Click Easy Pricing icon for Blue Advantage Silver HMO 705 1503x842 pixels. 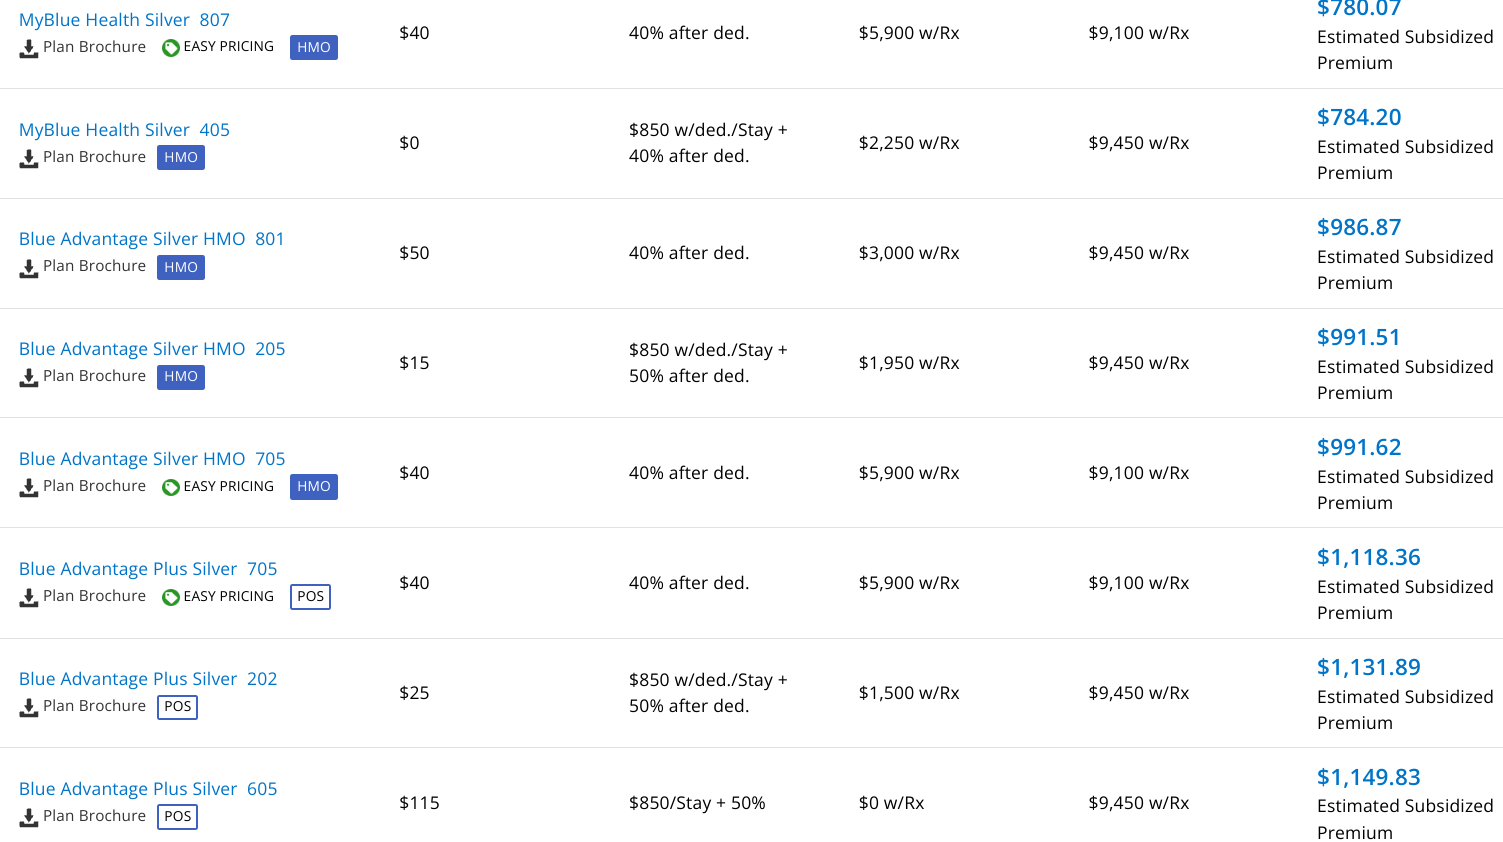point(171,487)
